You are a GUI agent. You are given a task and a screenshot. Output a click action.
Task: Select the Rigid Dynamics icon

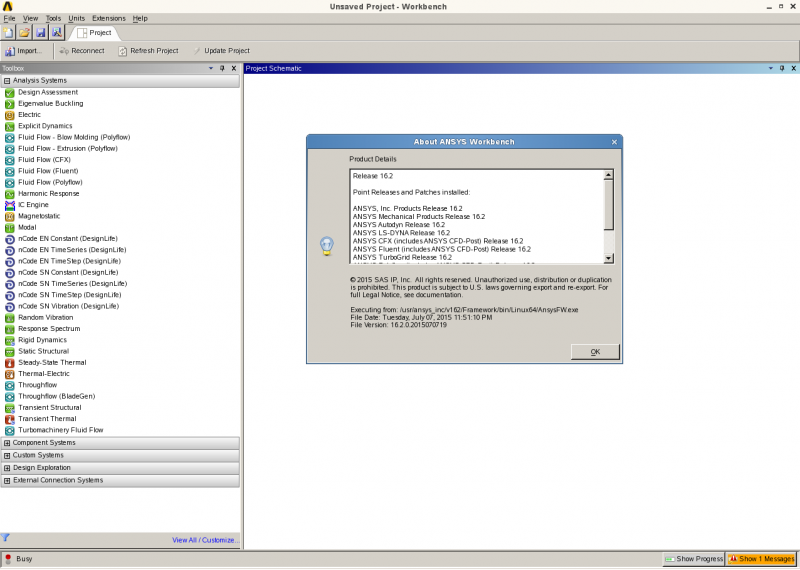tap(10, 340)
